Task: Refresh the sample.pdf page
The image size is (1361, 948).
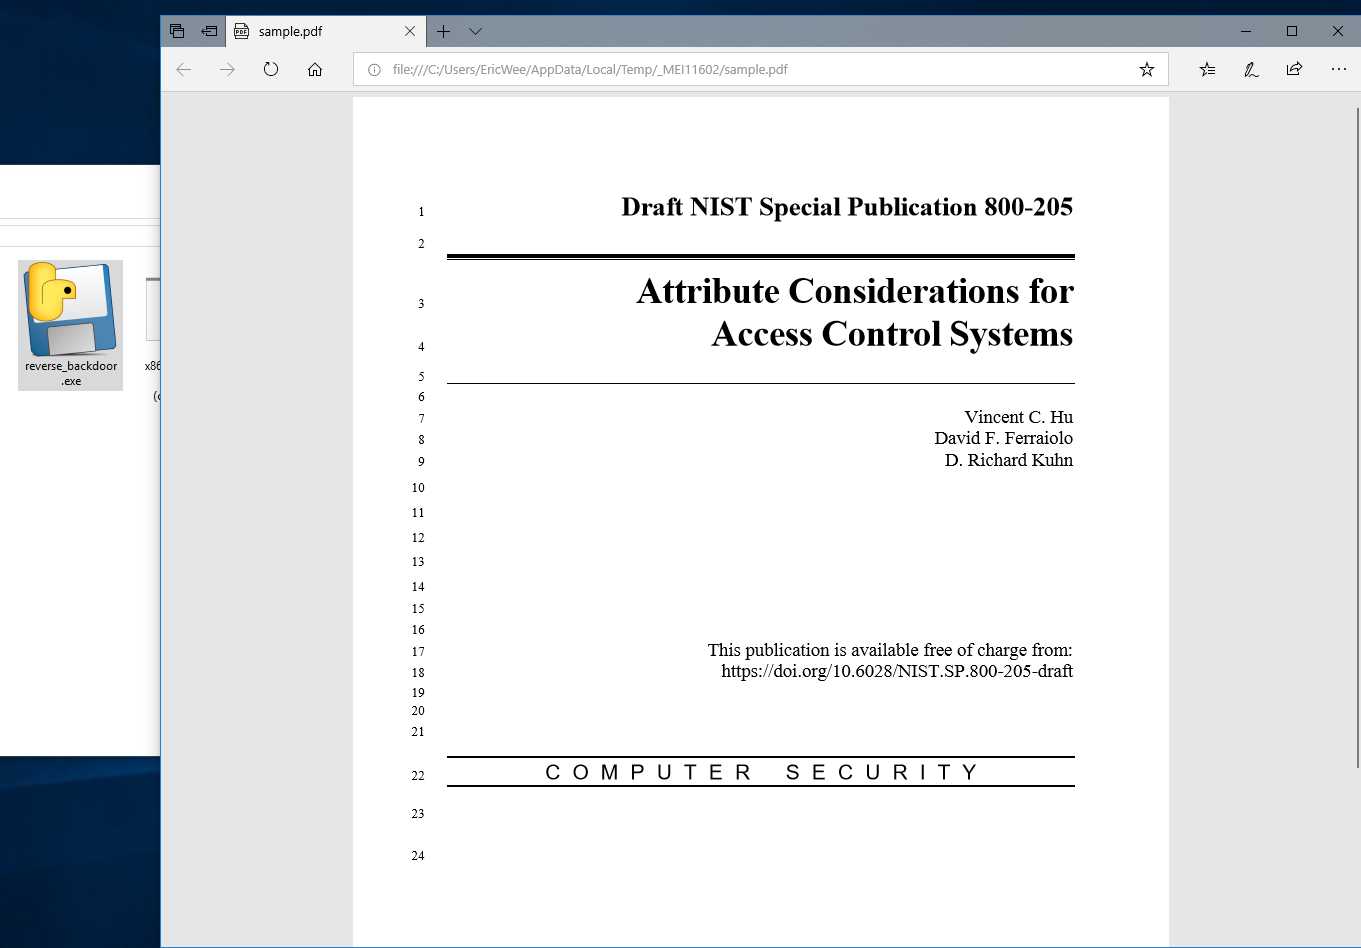Action: point(271,69)
